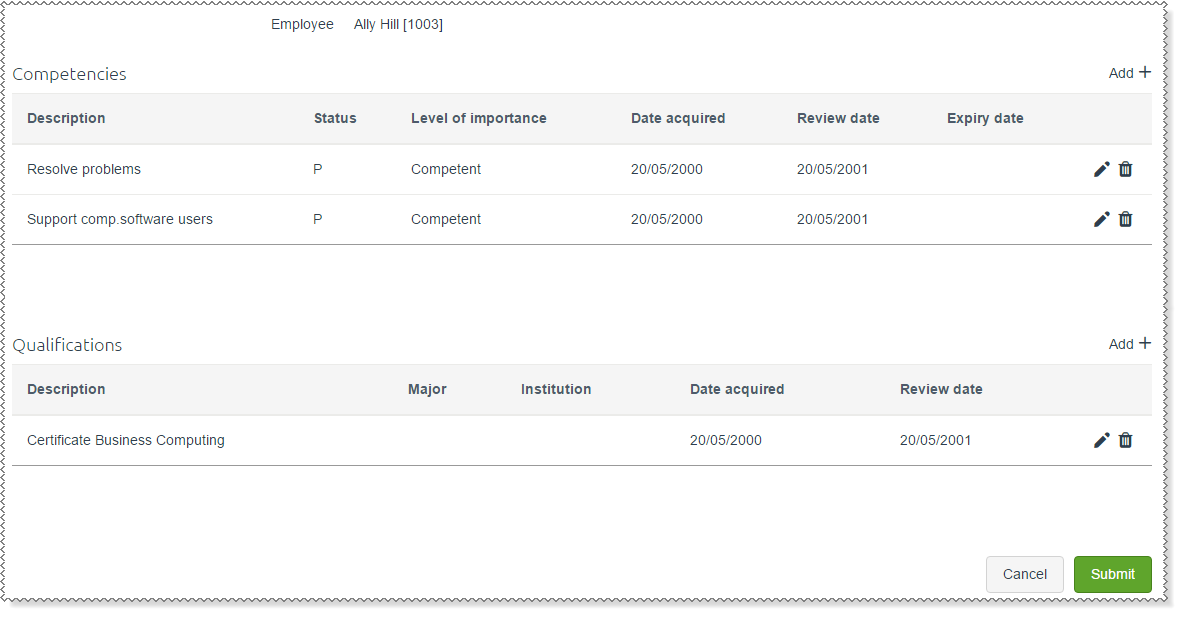Add a new qualification
The width and height of the screenshot is (1184, 618).
click(1129, 344)
